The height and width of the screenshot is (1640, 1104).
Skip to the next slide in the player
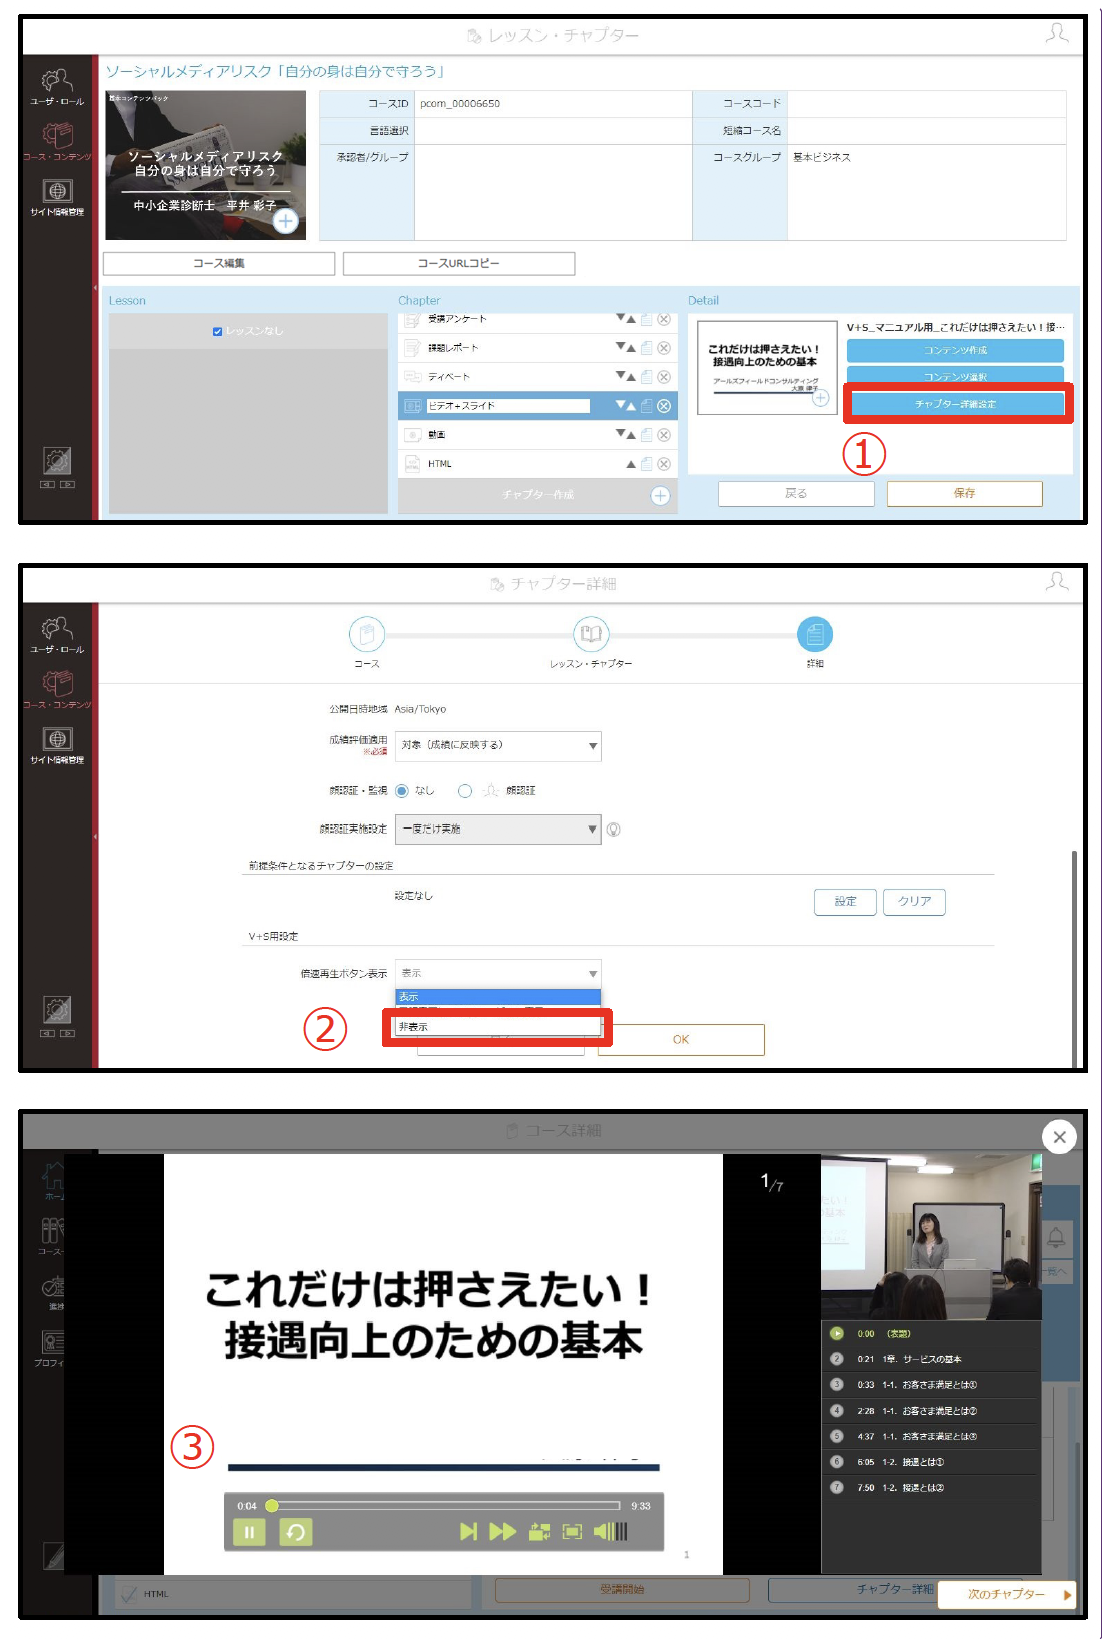(x=468, y=1532)
